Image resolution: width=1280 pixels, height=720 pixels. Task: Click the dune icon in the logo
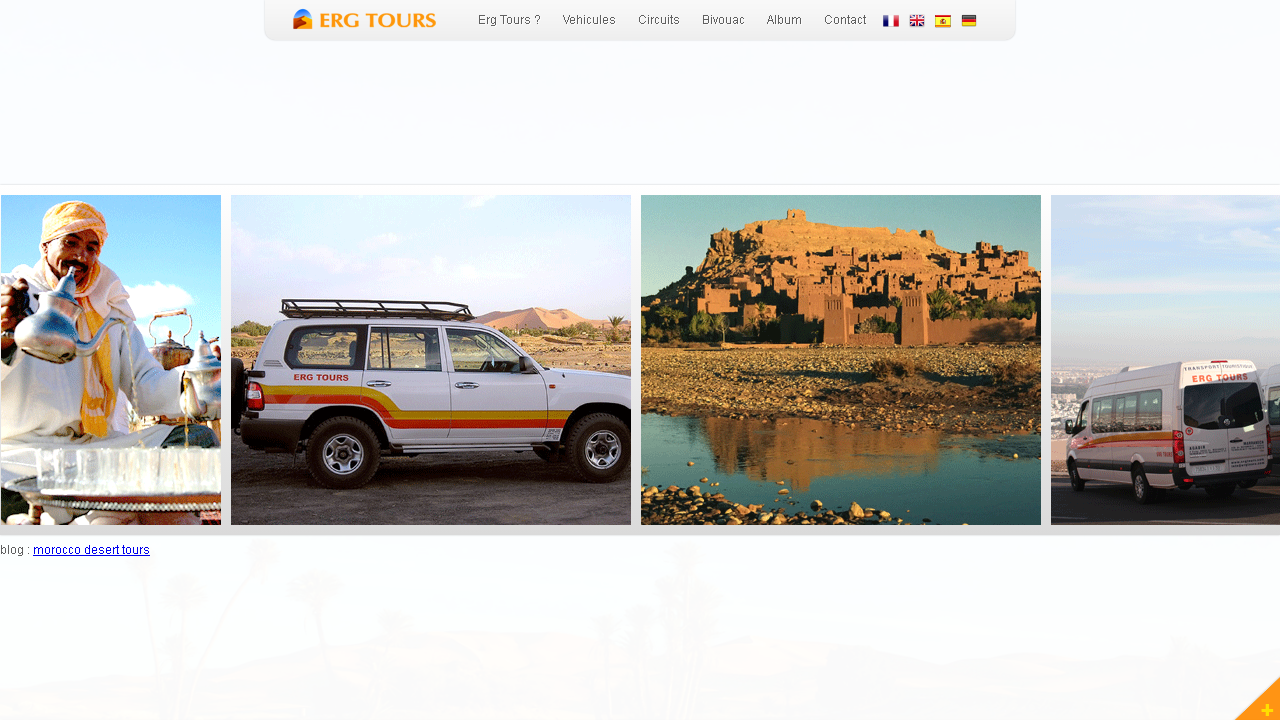tap(303, 19)
